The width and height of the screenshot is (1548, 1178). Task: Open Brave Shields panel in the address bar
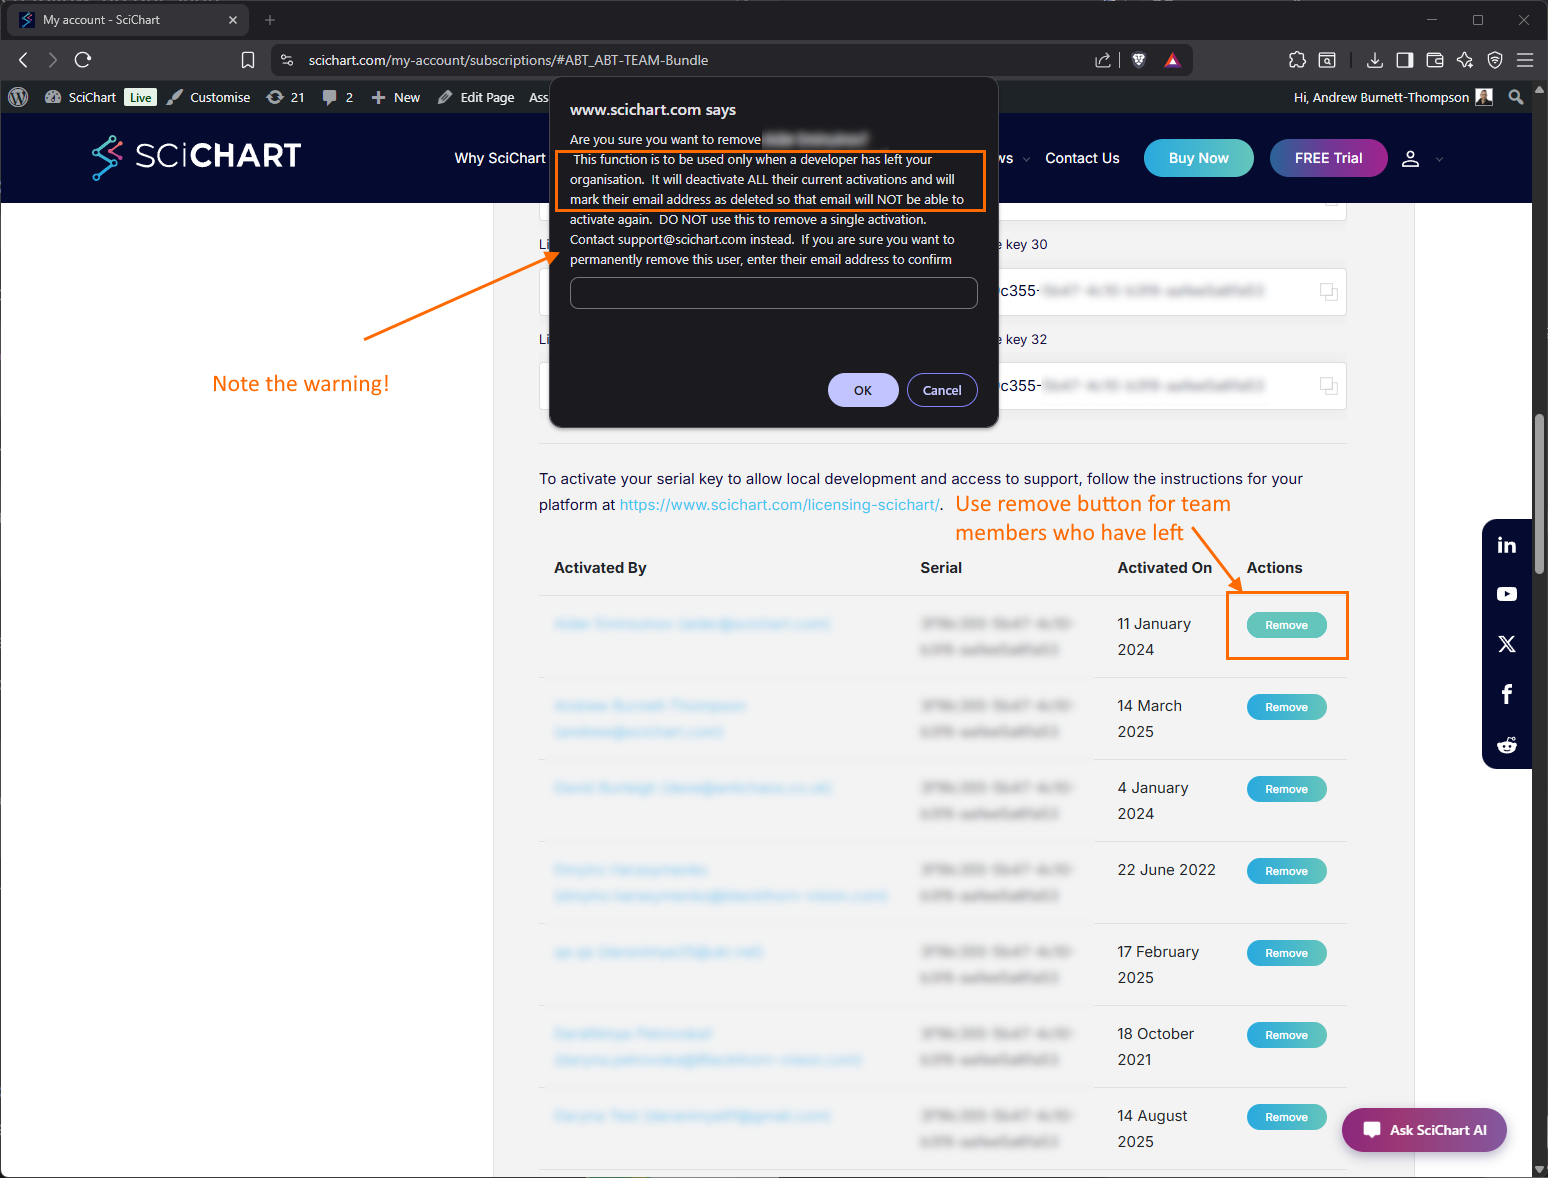(1138, 59)
